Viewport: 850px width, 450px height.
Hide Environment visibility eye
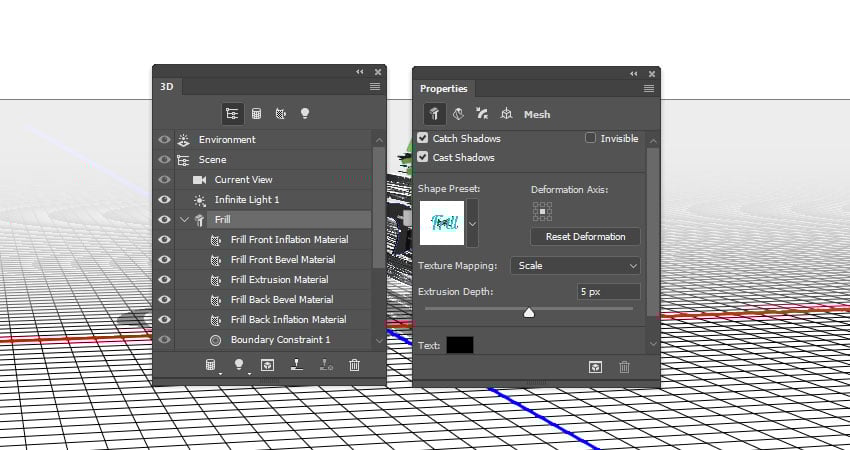[164, 139]
